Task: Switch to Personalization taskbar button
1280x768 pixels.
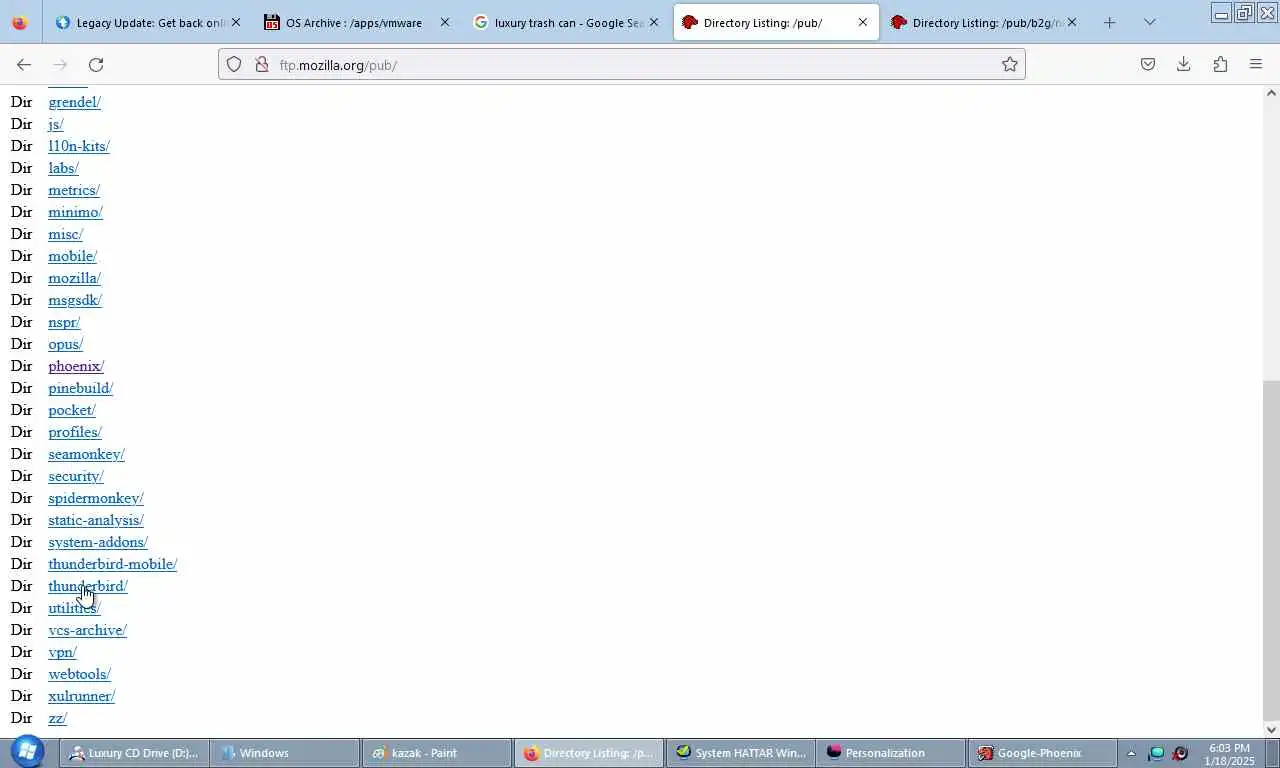Action: point(890,753)
